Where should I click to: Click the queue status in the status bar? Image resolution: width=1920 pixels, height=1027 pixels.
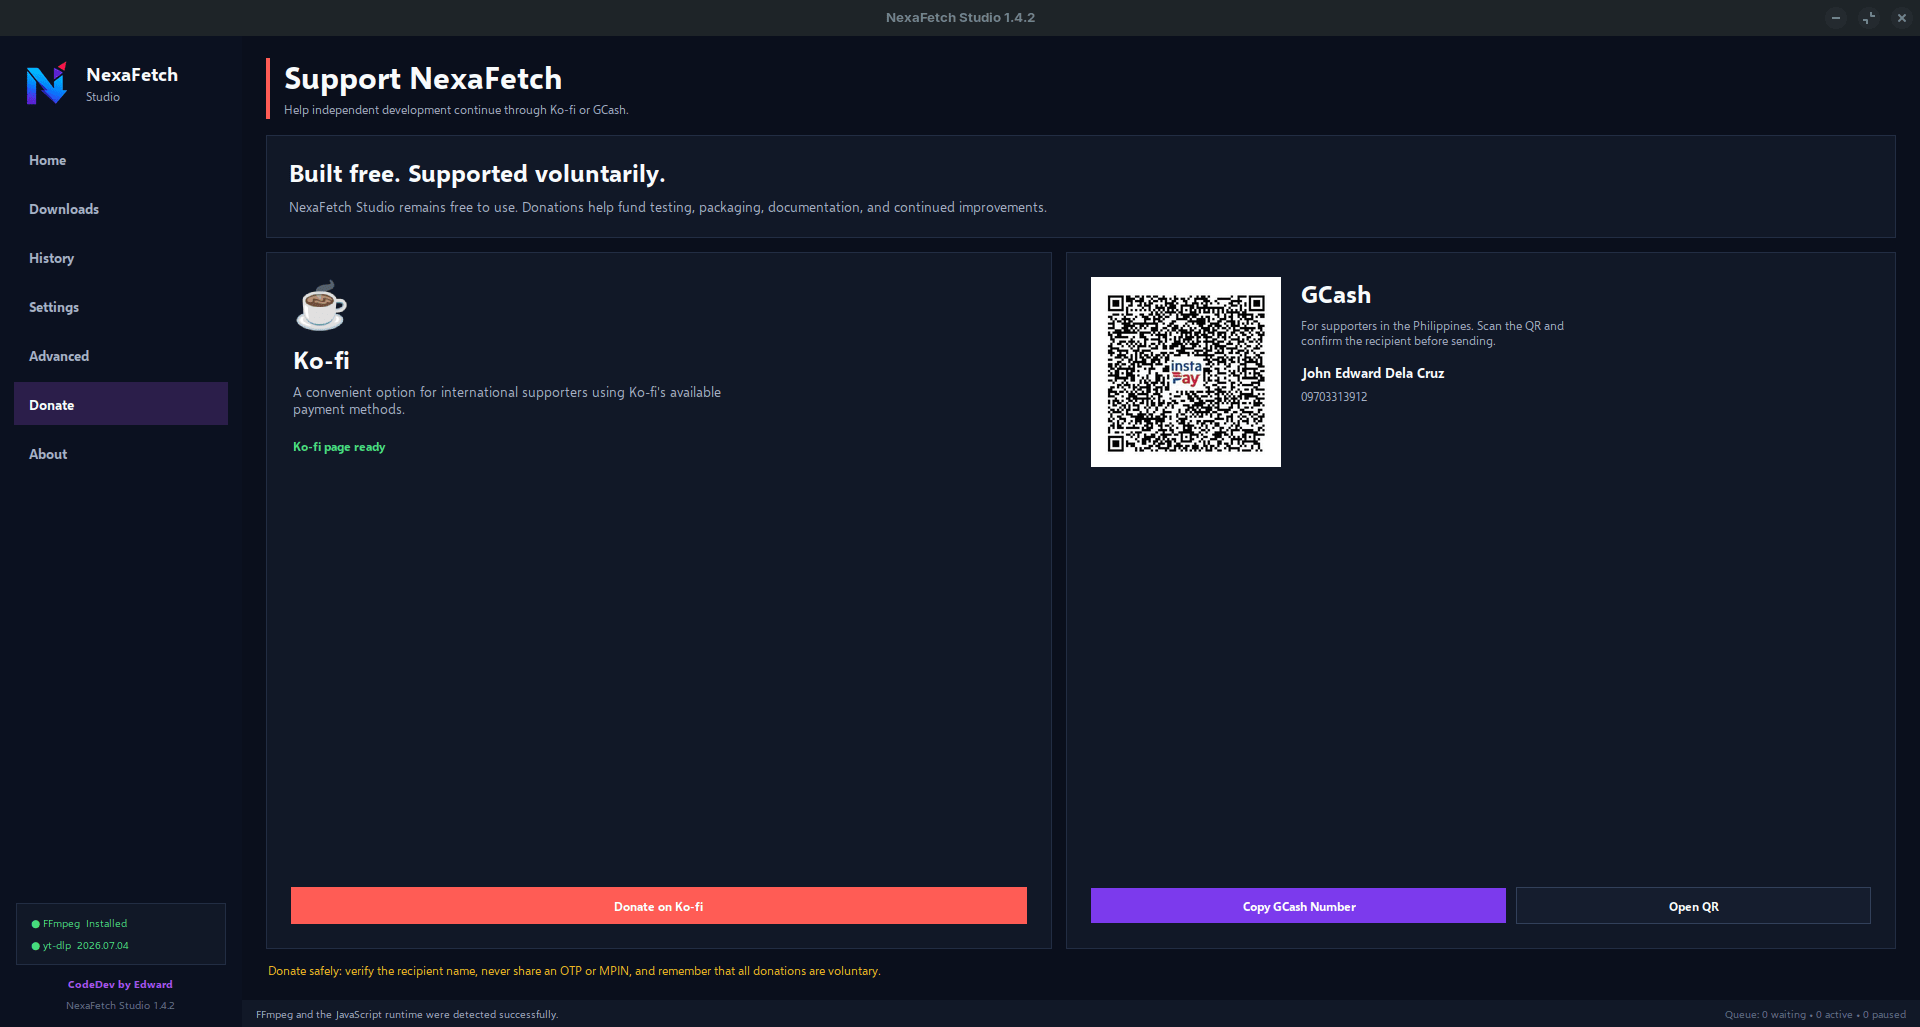pyautogui.click(x=1815, y=1015)
